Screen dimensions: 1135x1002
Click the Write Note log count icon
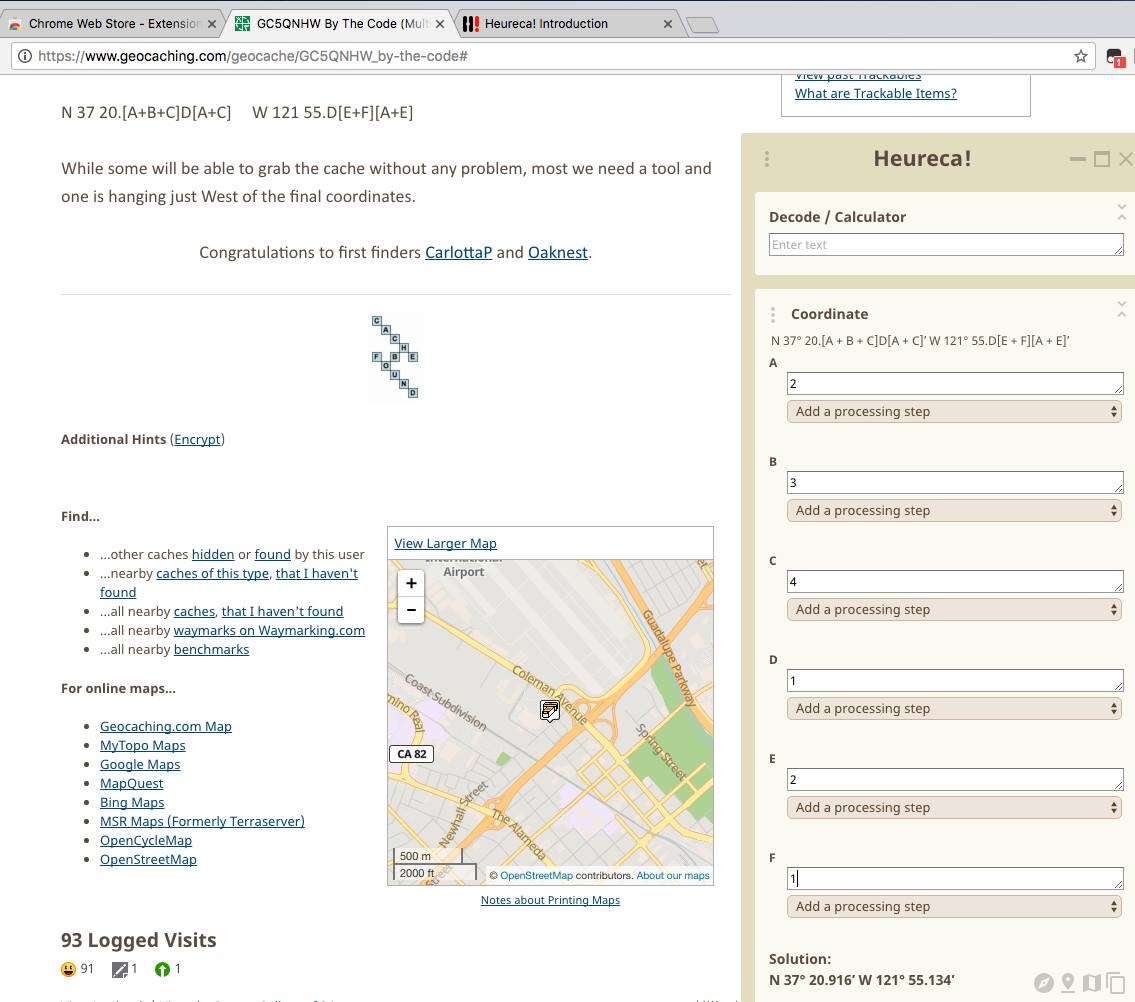click(x=119, y=969)
